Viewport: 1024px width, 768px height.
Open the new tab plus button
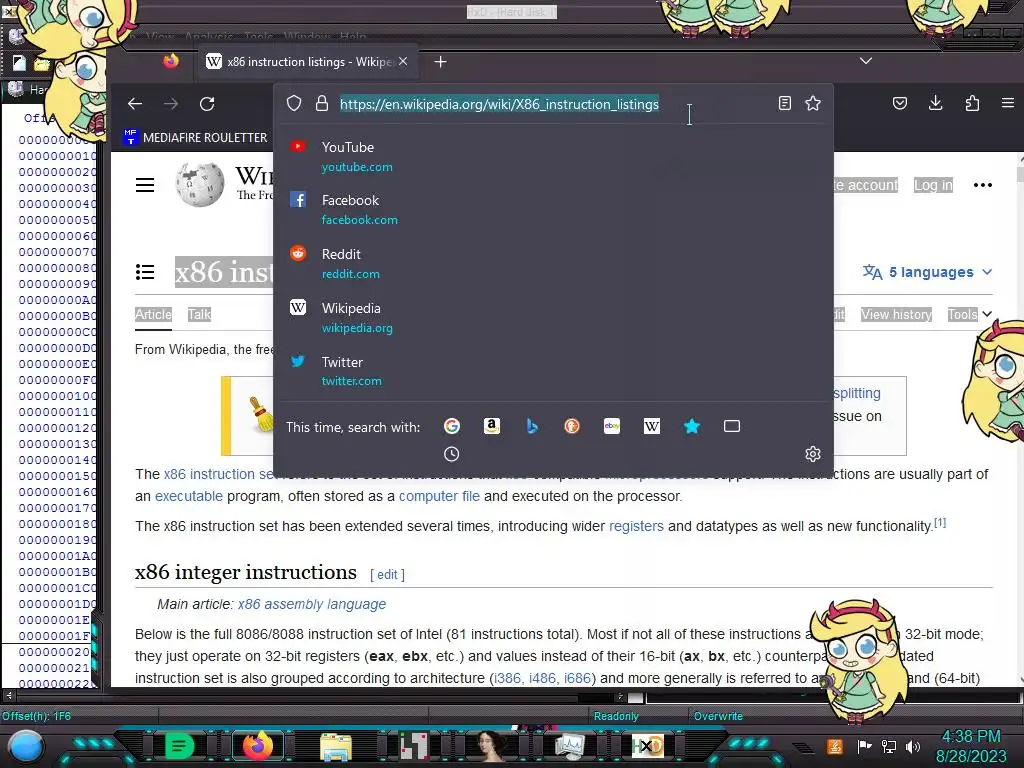(440, 61)
